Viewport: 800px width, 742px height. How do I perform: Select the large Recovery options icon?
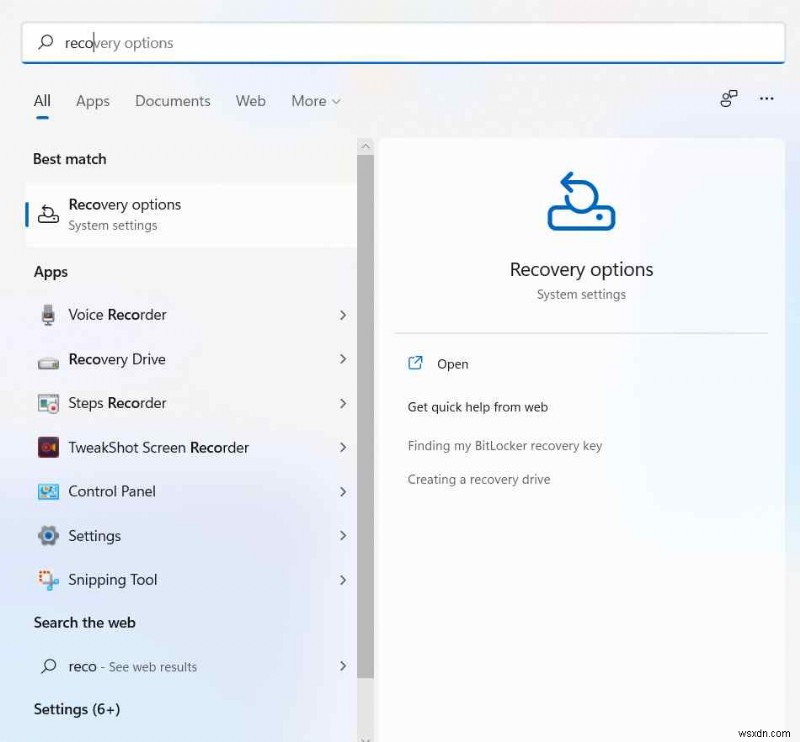581,201
